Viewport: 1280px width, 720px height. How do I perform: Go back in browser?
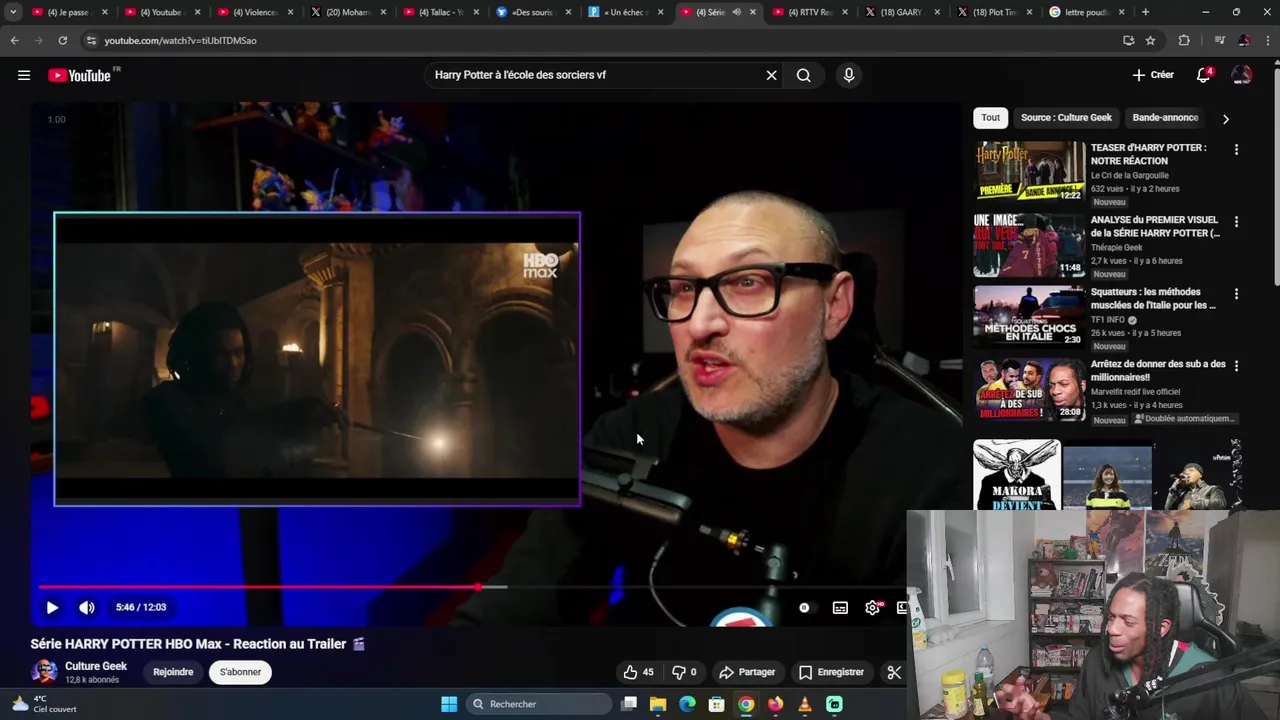(x=14, y=40)
